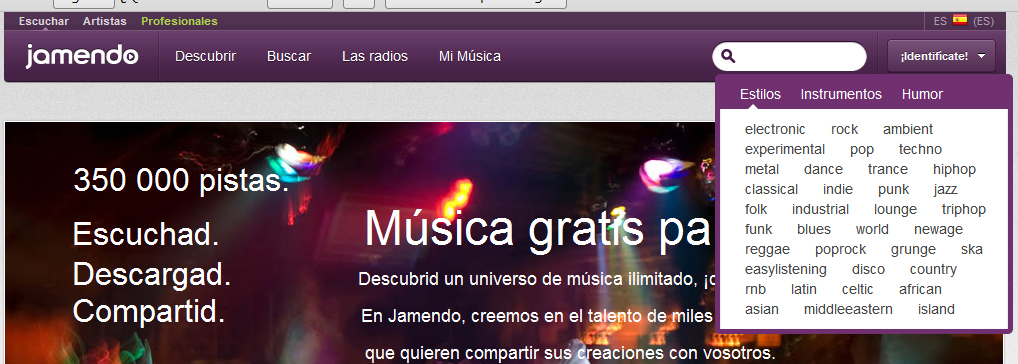The image size is (1018, 364).
Task: Click the Spanish flag icon
Action: coord(960,20)
